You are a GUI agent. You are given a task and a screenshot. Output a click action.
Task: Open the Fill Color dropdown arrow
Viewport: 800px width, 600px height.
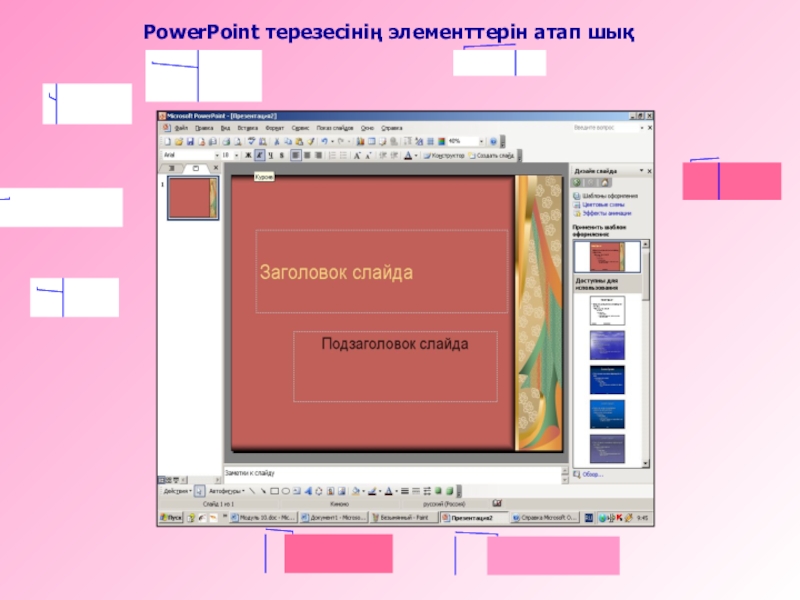(x=364, y=491)
